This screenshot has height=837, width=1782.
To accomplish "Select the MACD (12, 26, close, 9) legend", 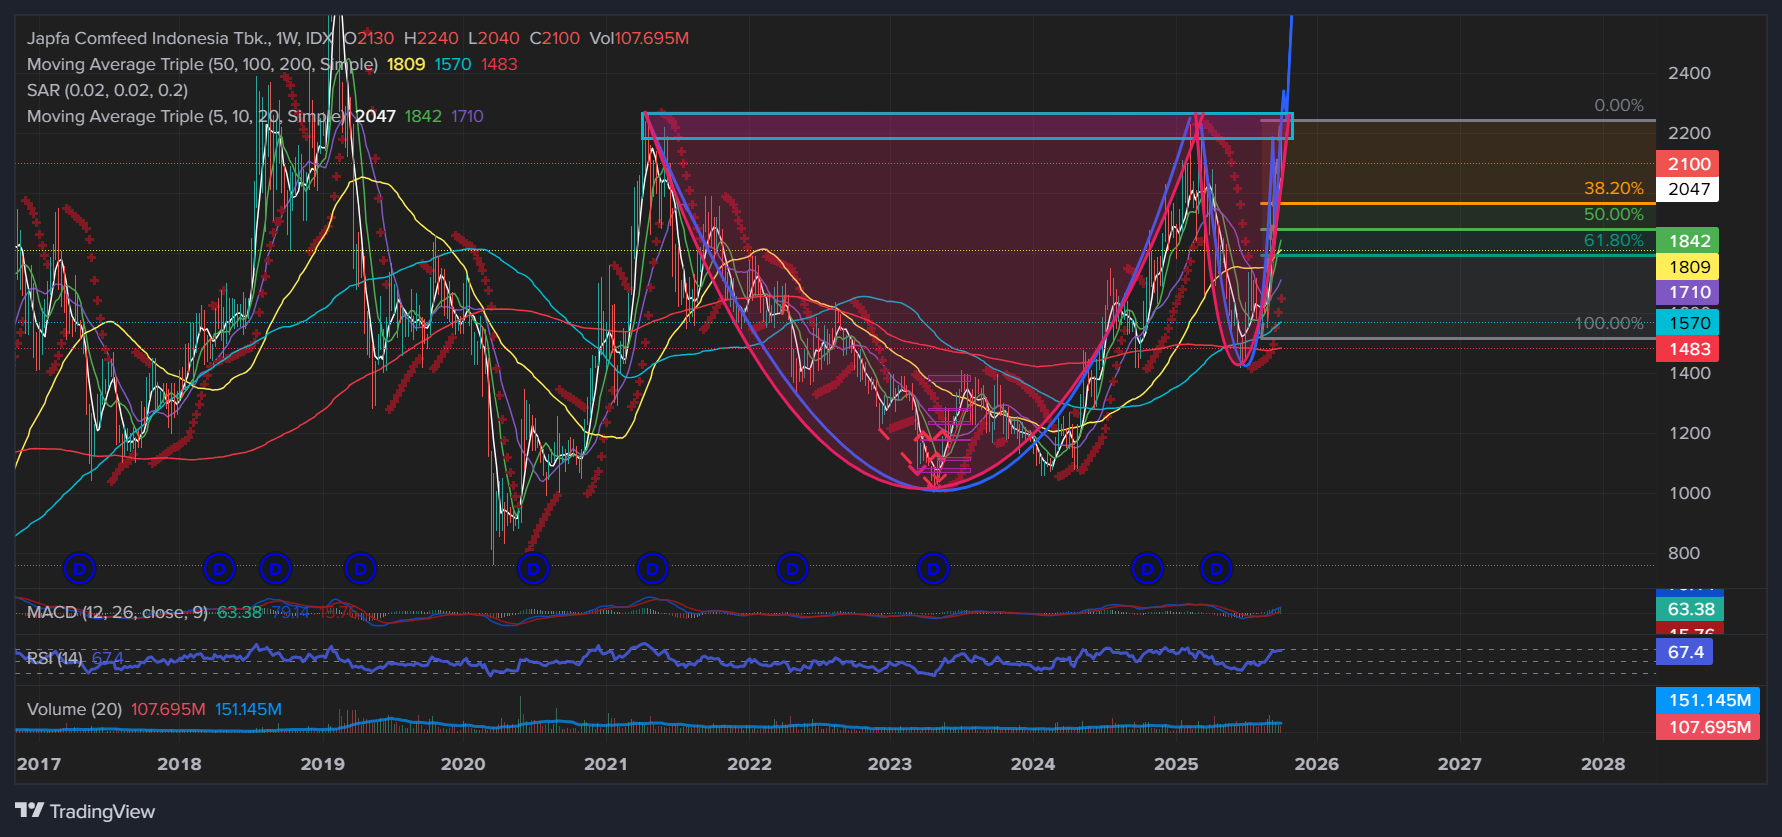I will [x=117, y=612].
